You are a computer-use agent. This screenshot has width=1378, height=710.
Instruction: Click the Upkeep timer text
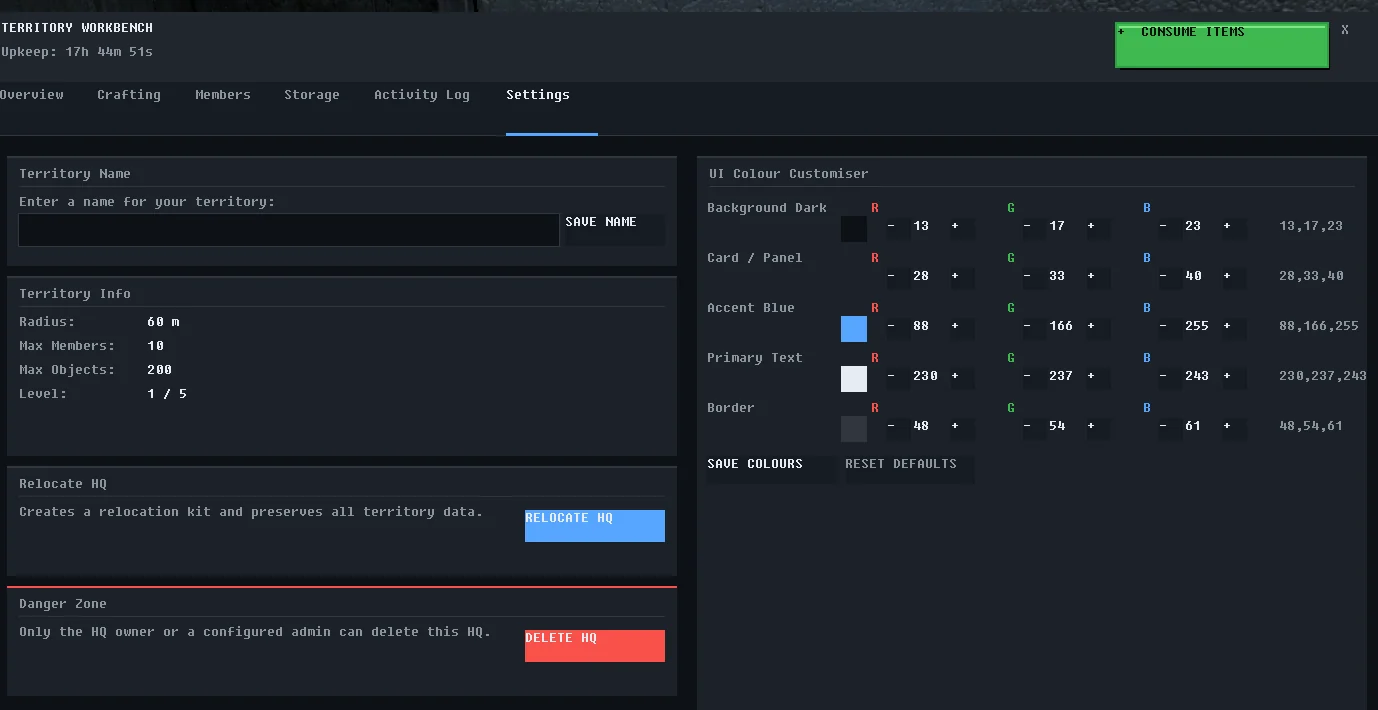pos(77,51)
